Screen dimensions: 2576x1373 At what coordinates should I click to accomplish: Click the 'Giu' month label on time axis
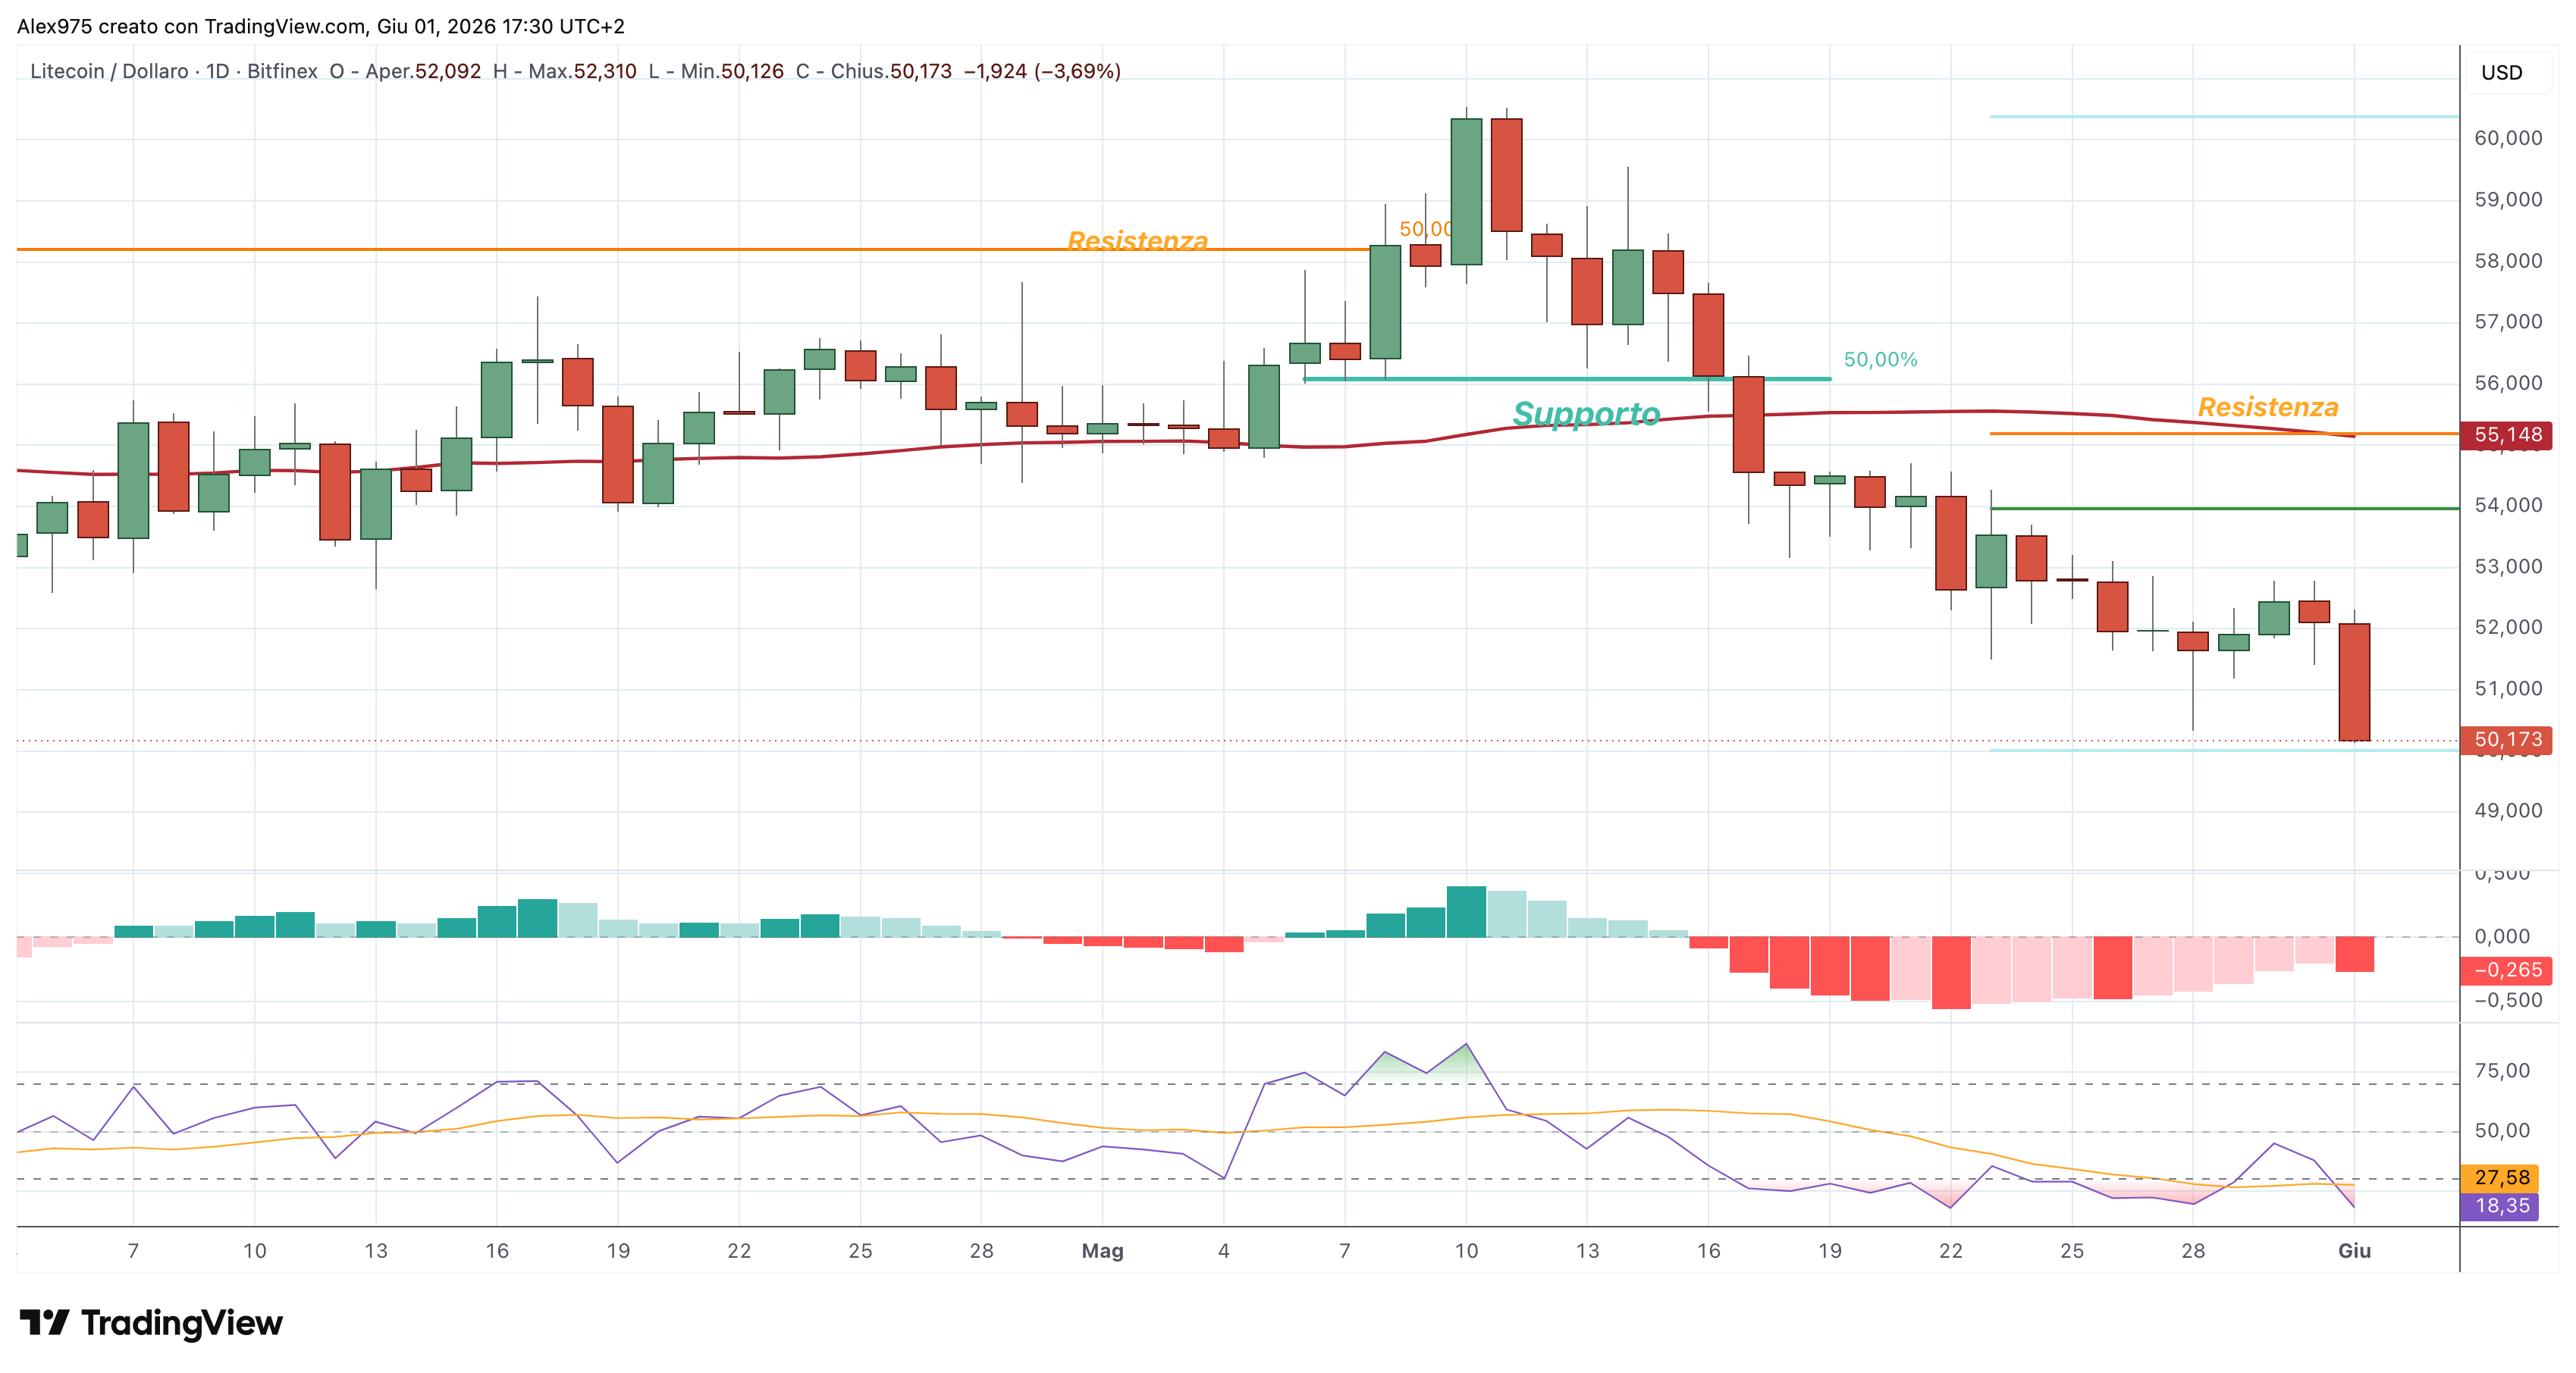[2354, 1251]
